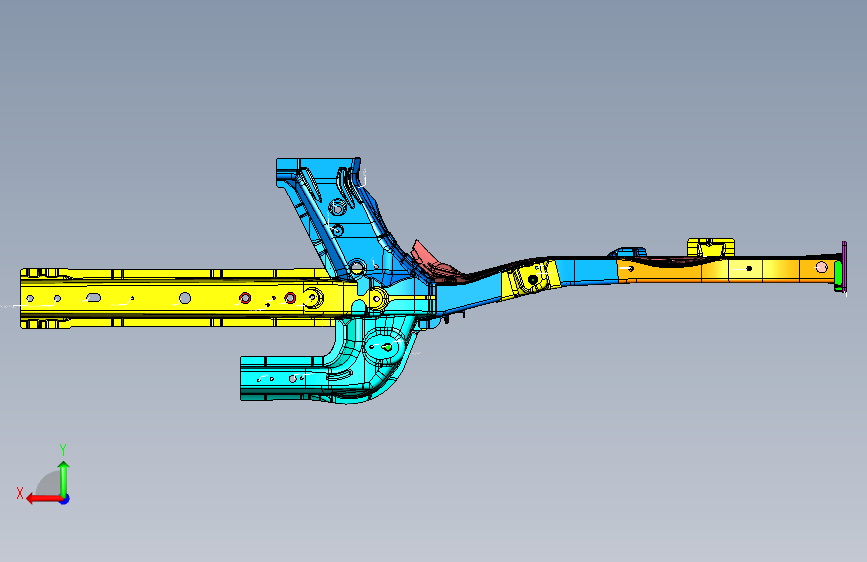Click the left red-ringed hole on the yellow rail

[x=245, y=299]
